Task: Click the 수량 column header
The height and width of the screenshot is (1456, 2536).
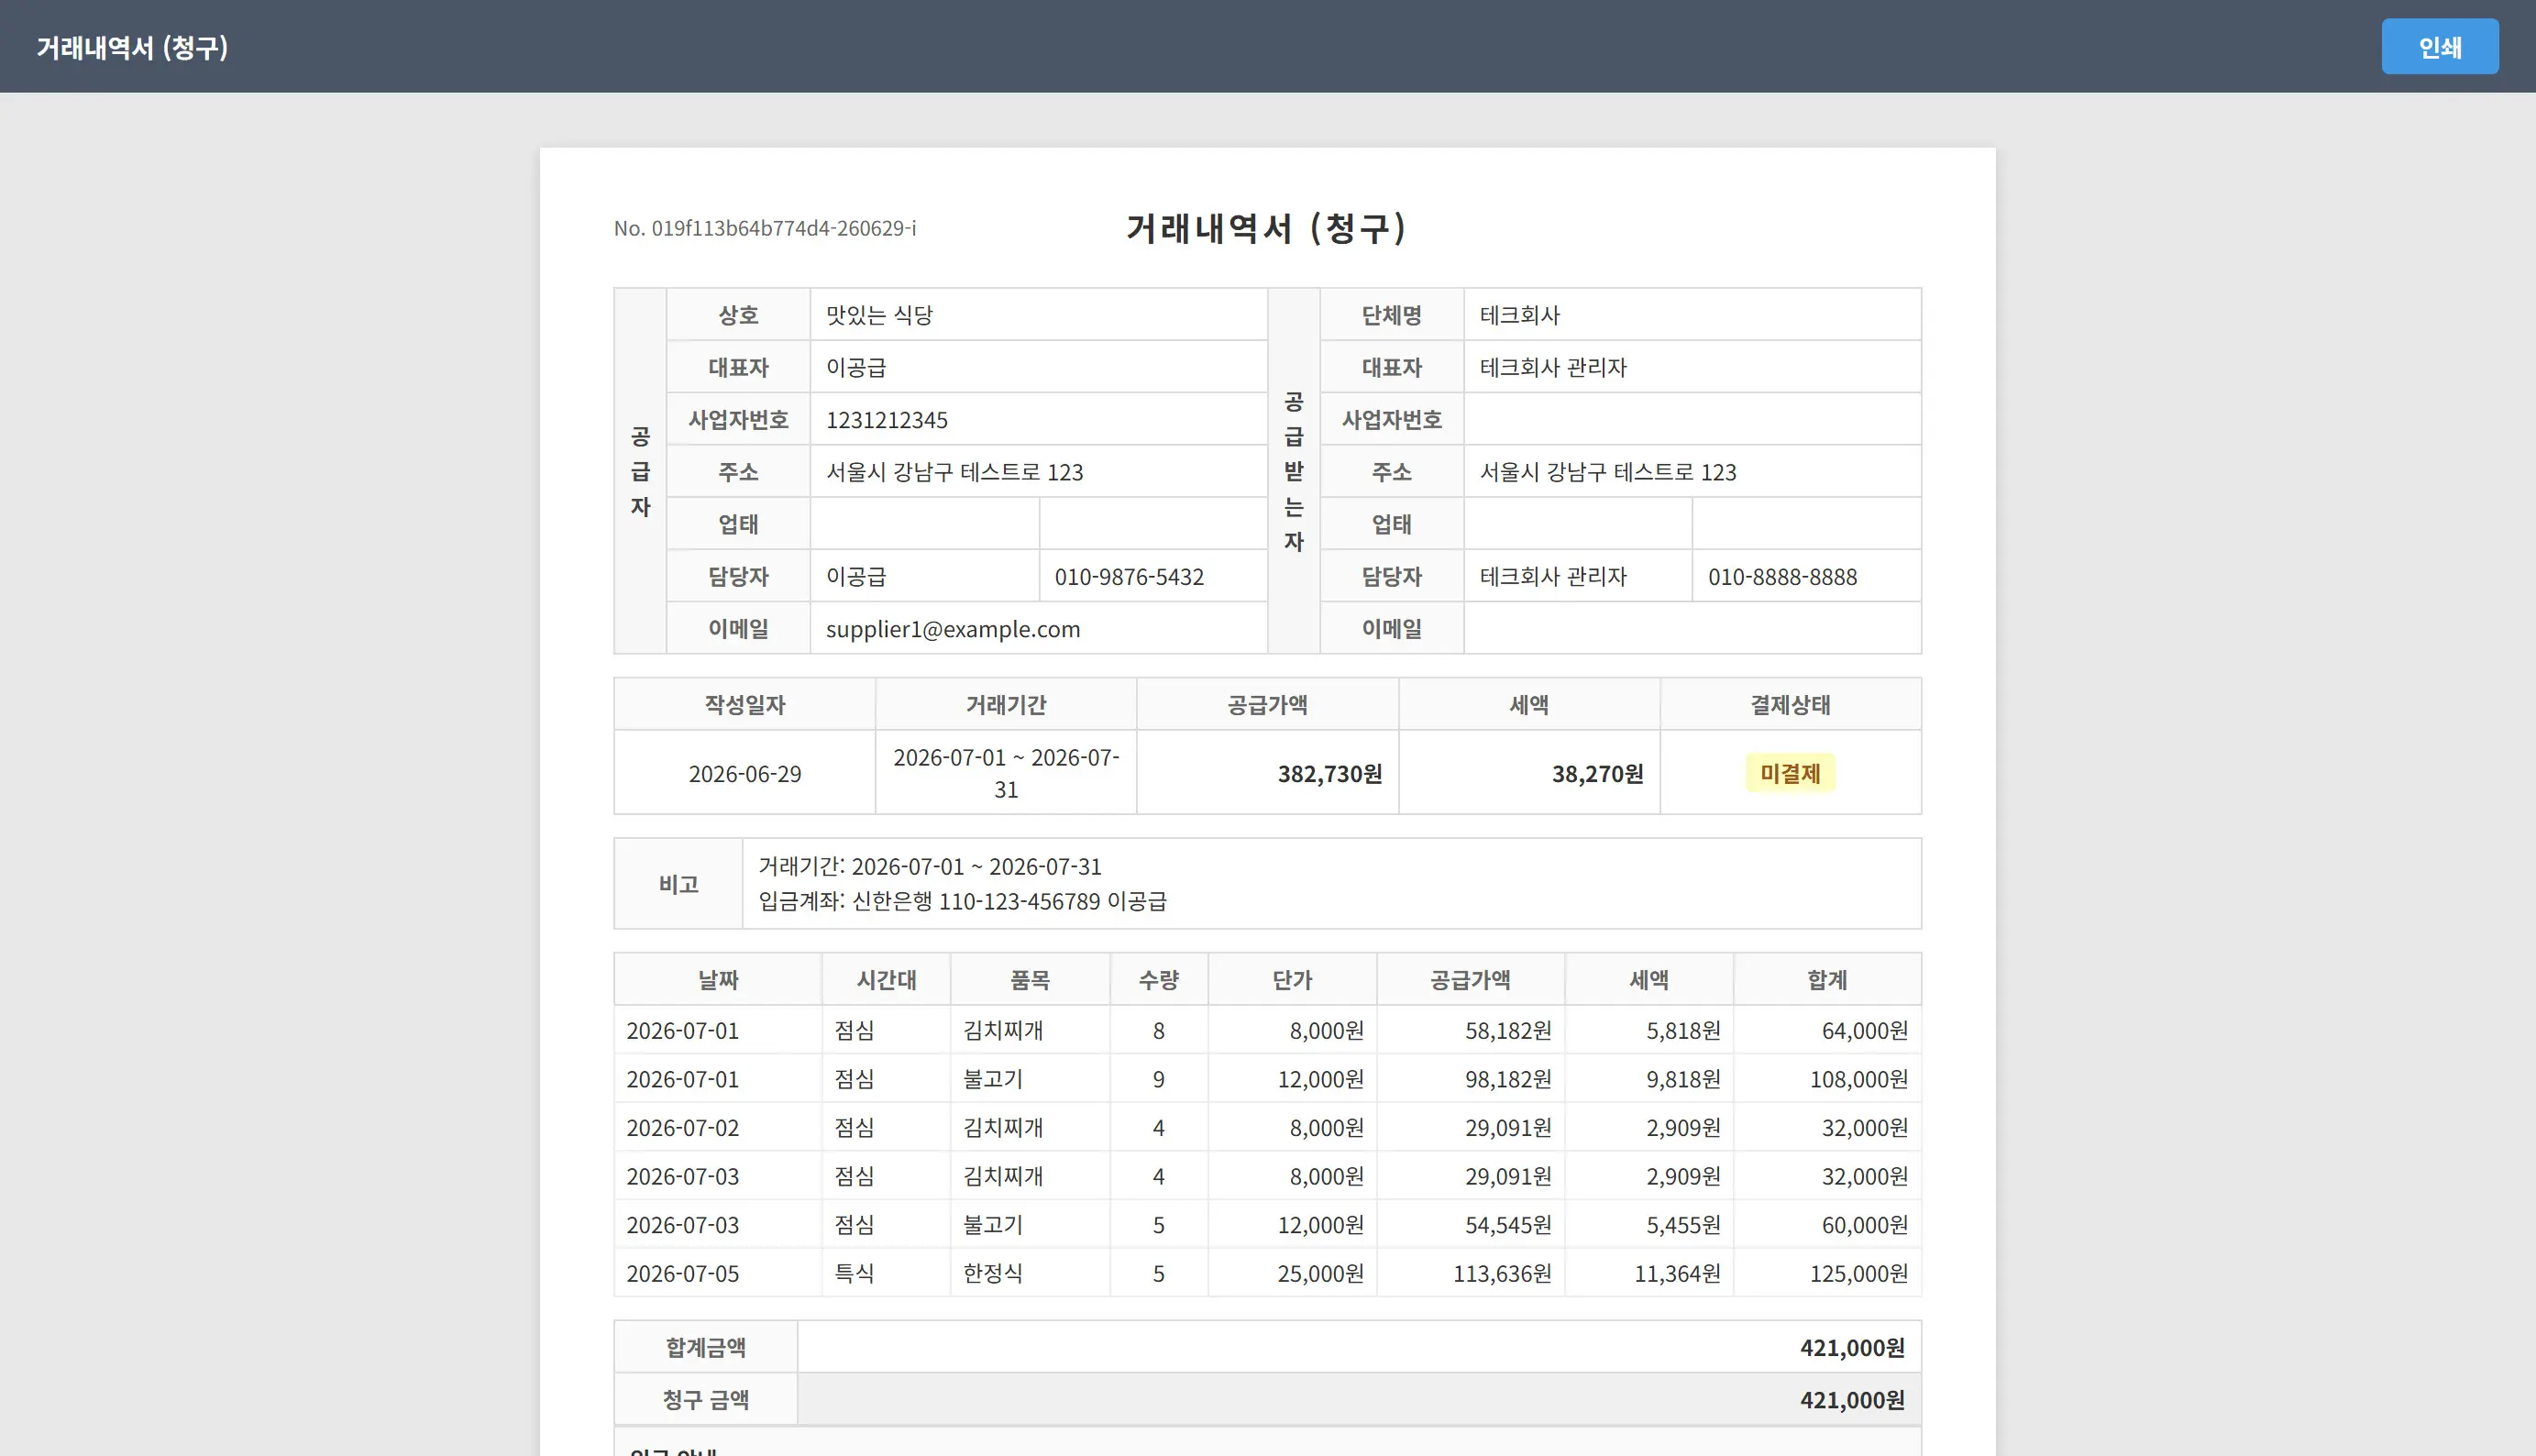Action: click(1158, 980)
